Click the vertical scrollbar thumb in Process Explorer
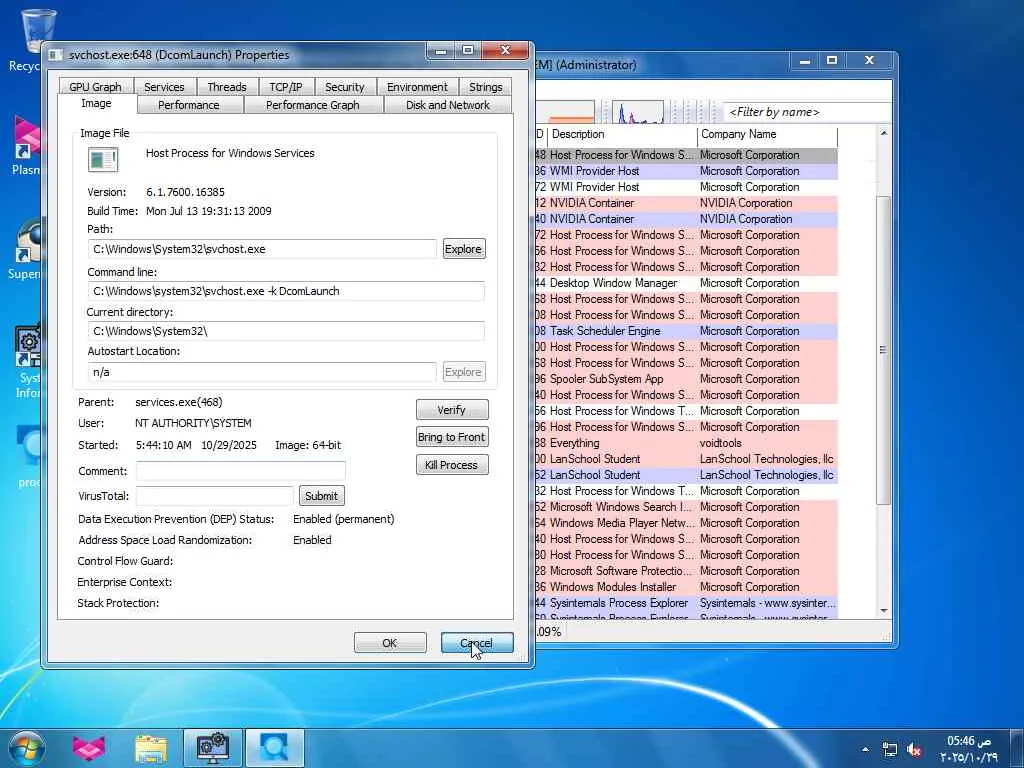The image size is (1024, 768). 884,349
